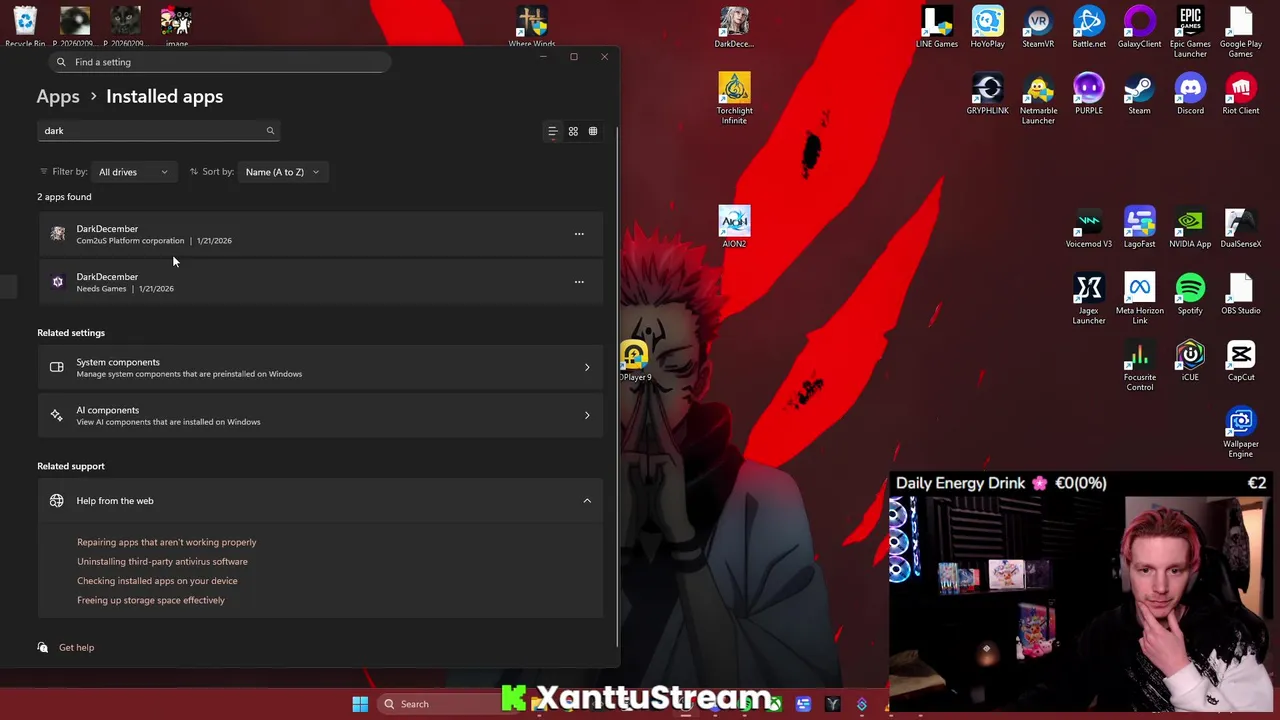
Task: Open Recycle Bin on the desktop
Action: (25, 27)
